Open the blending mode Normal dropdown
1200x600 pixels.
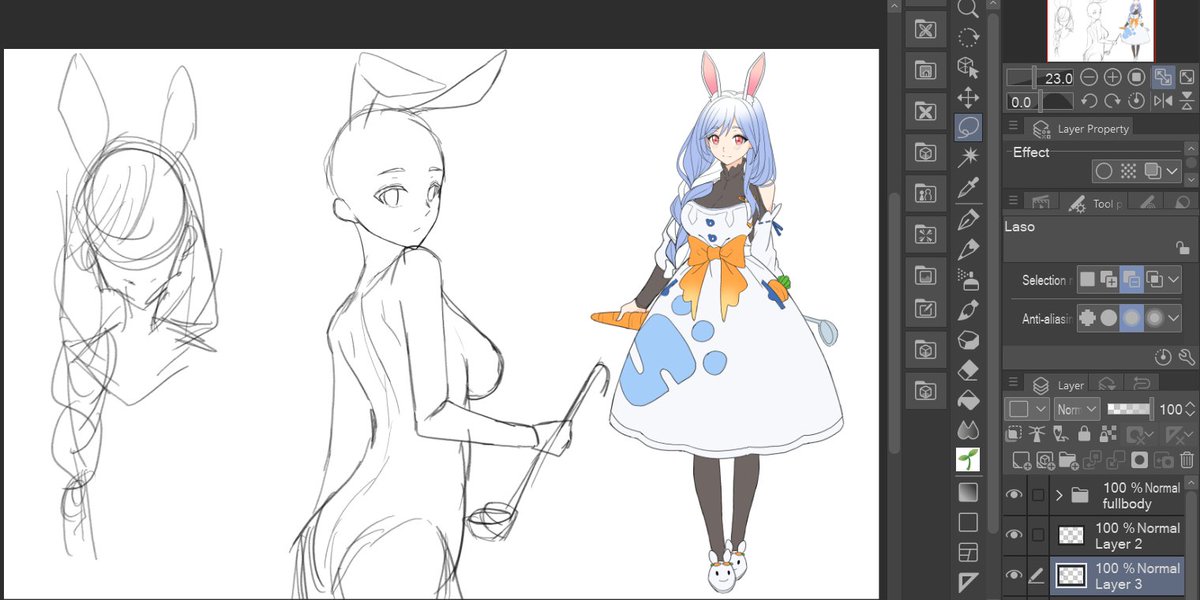[x=1078, y=409]
